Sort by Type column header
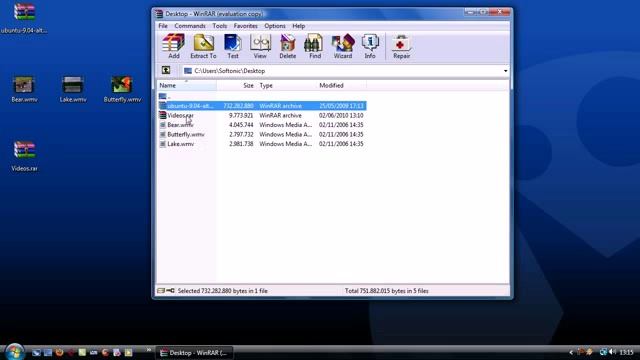Screen dimensions: 640x360 coord(287,85)
